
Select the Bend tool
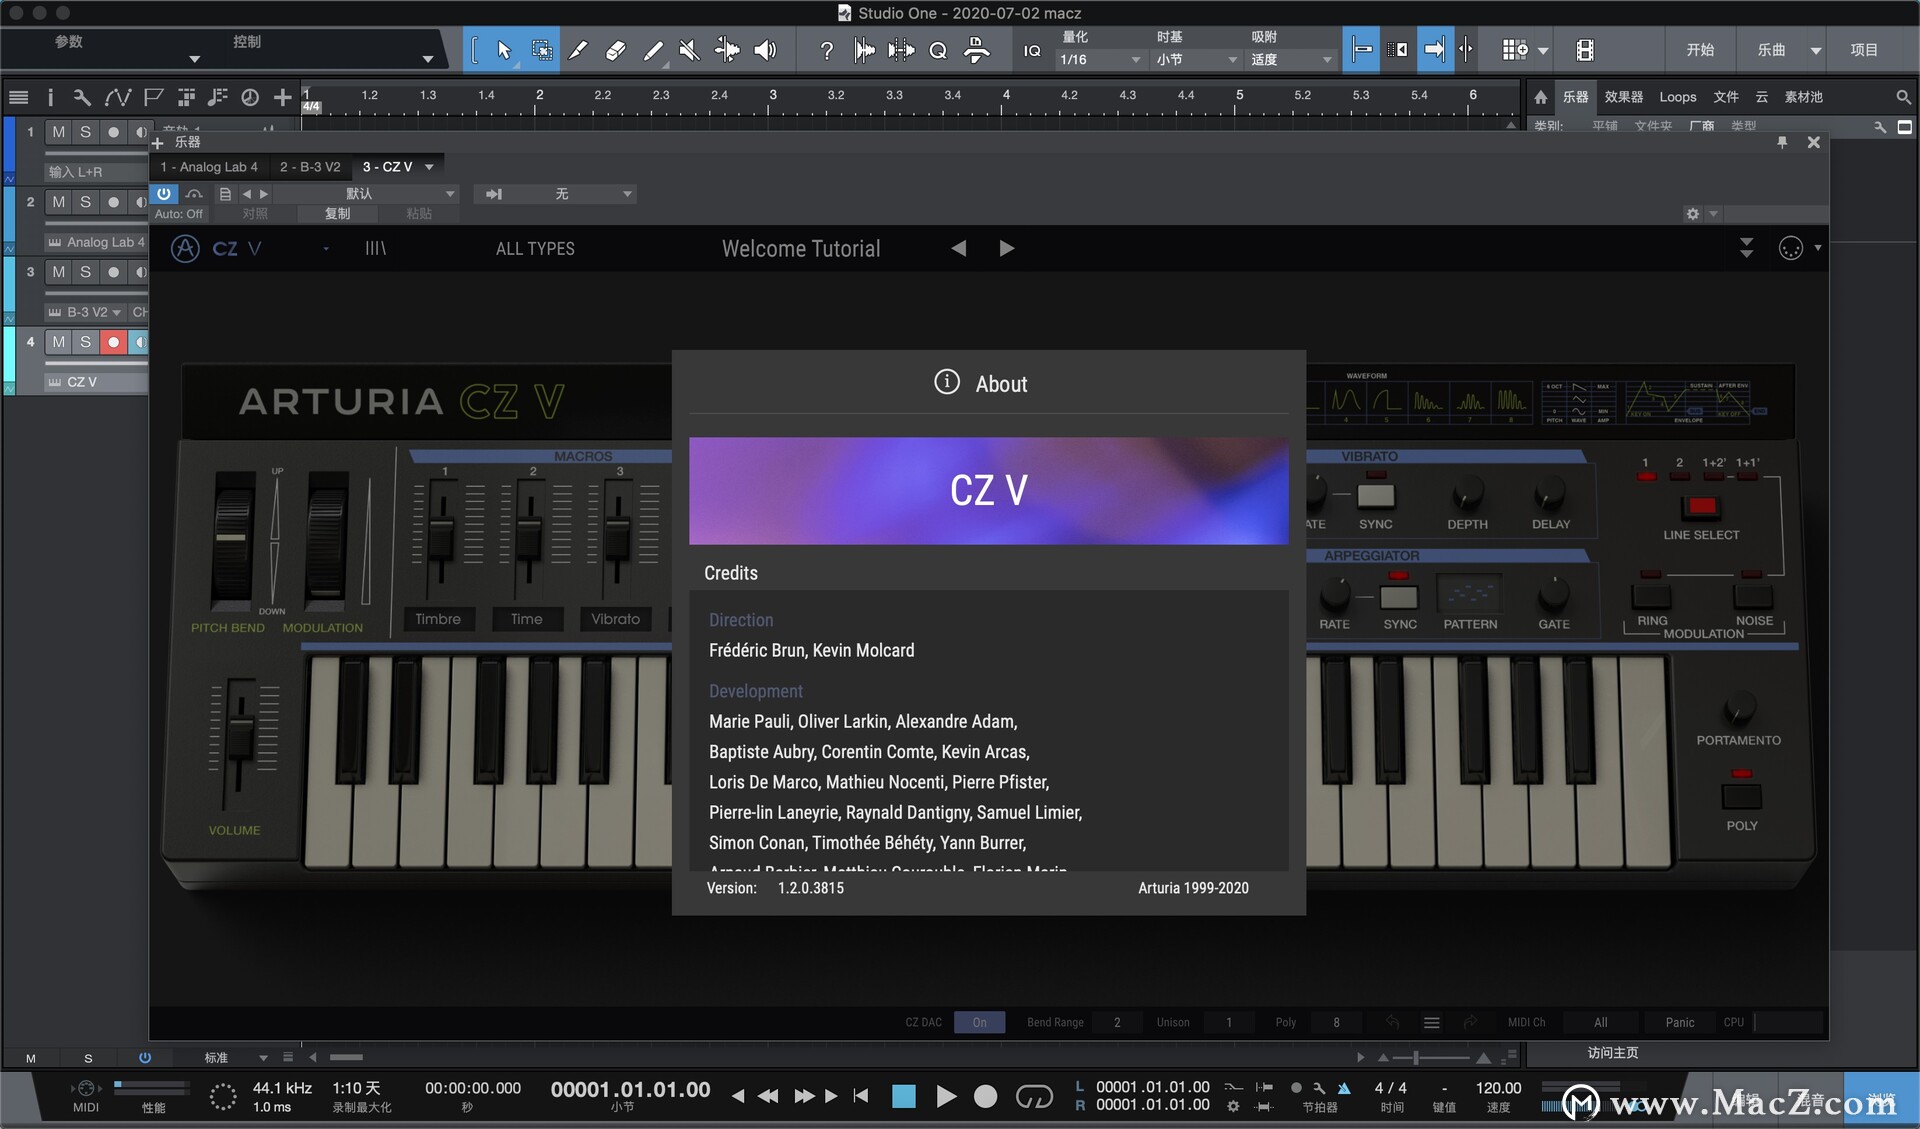click(x=728, y=50)
